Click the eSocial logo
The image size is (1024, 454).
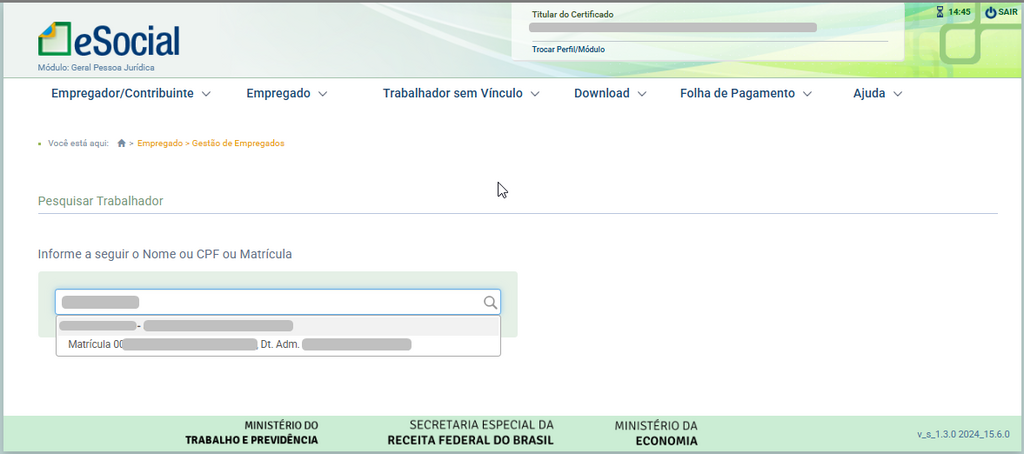109,40
